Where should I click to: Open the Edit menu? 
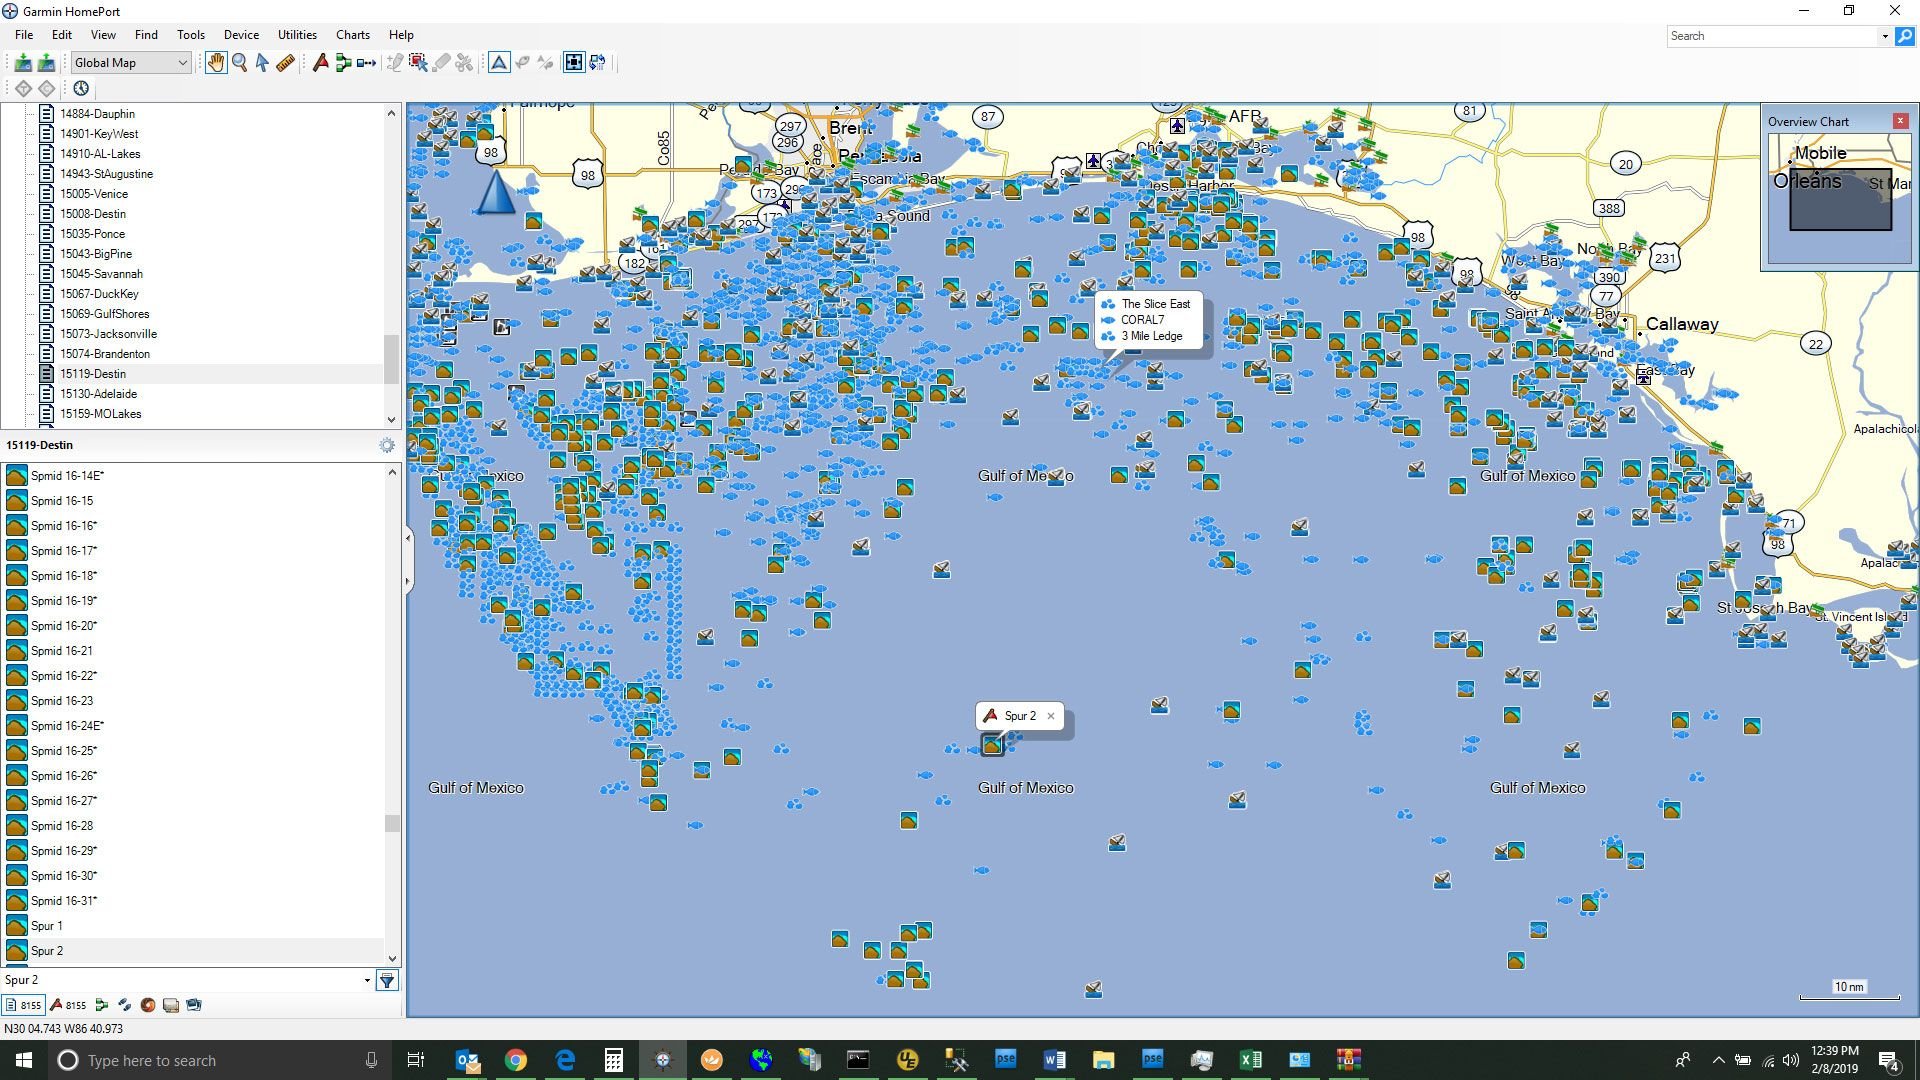62,35
